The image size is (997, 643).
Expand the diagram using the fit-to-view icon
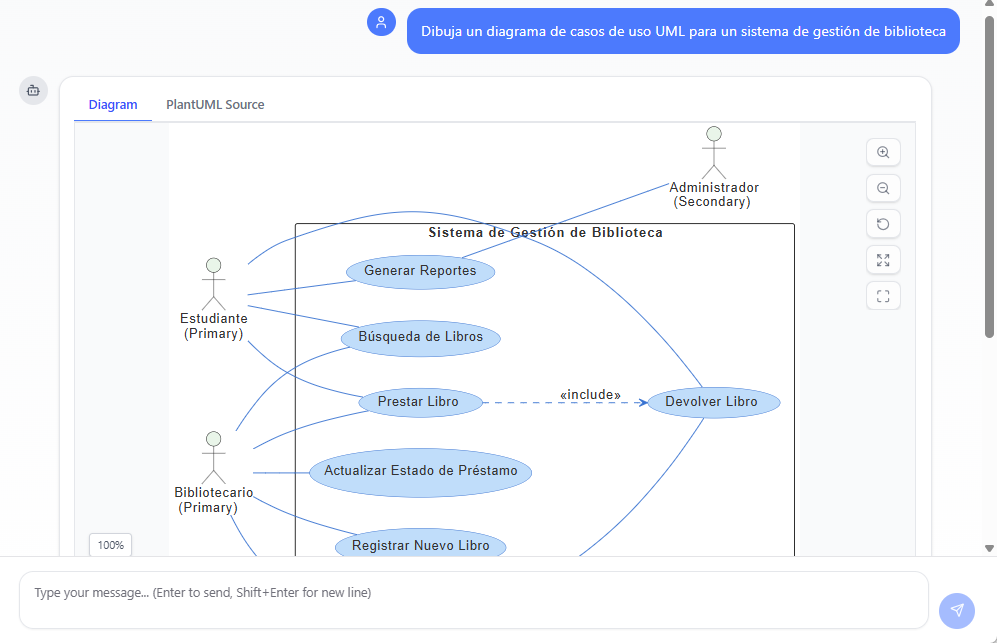tap(882, 260)
